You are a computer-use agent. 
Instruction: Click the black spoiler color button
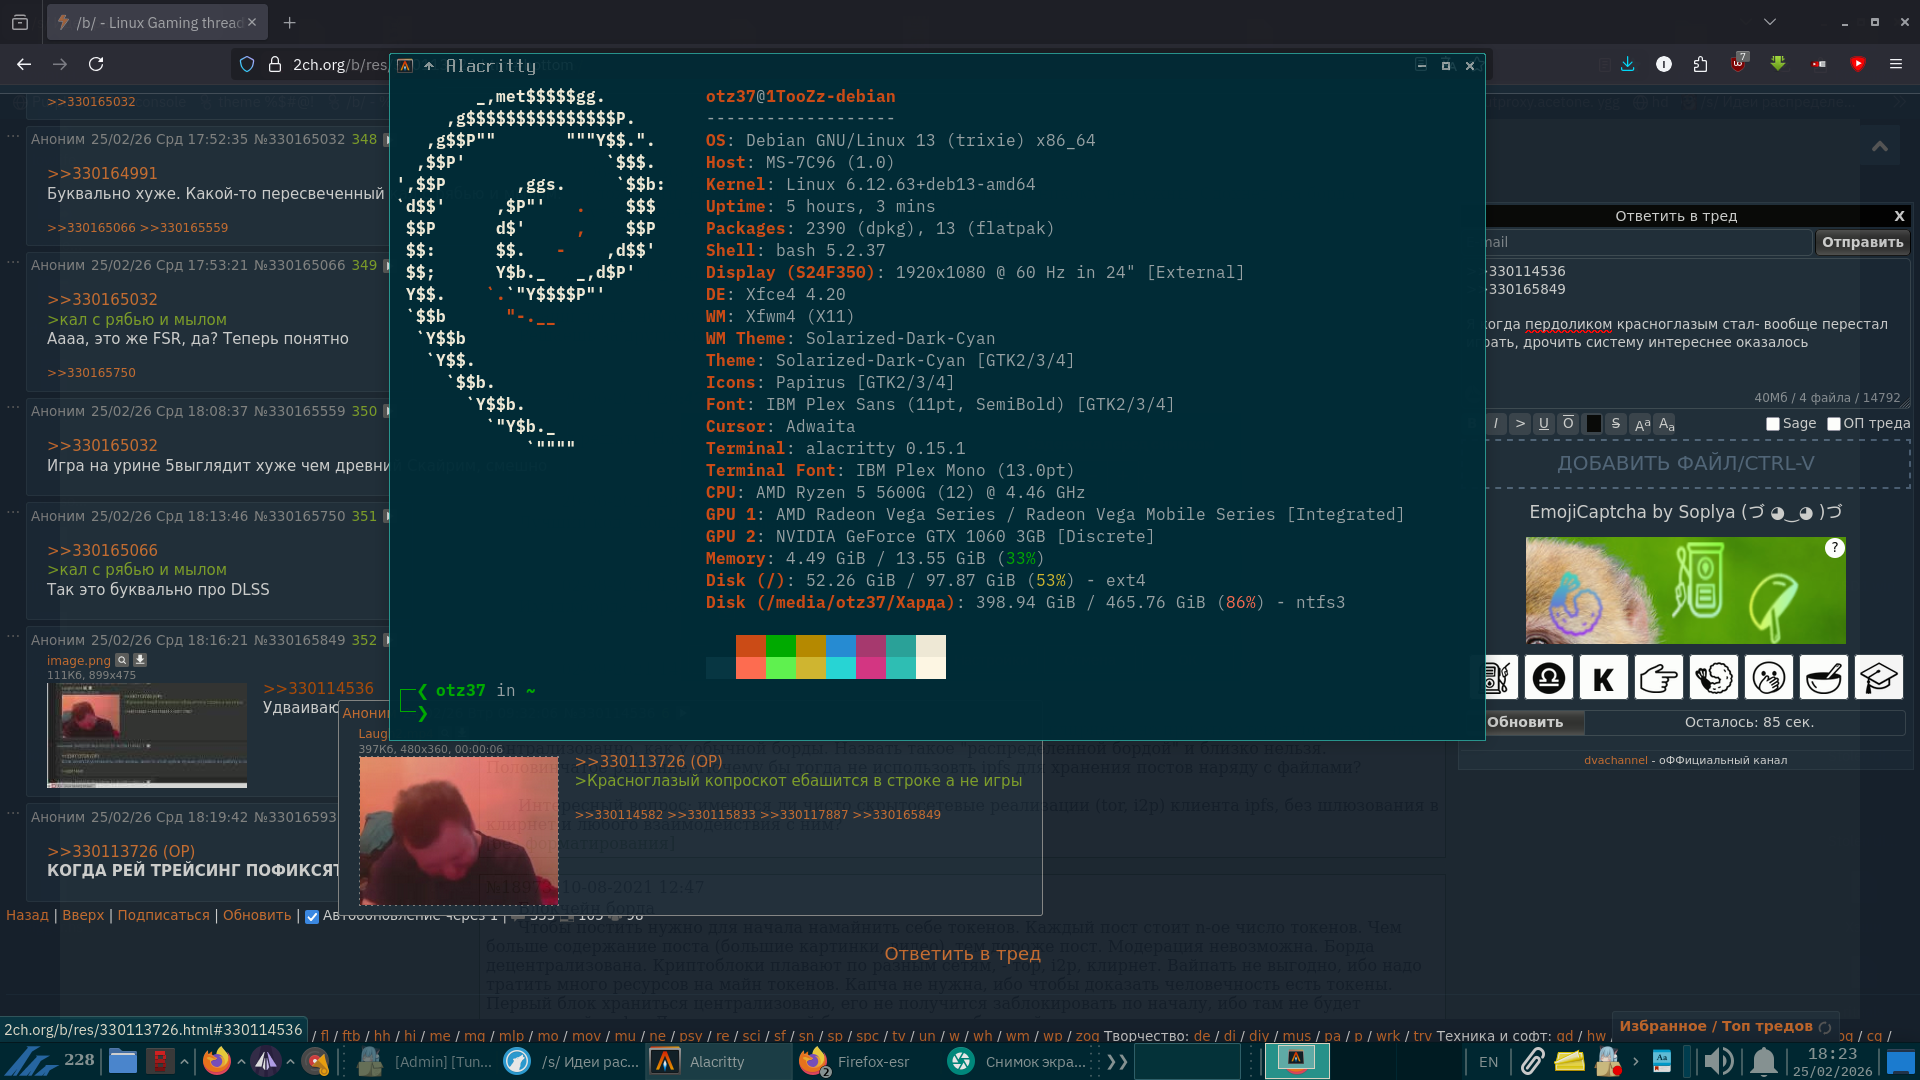[x=1593, y=424]
